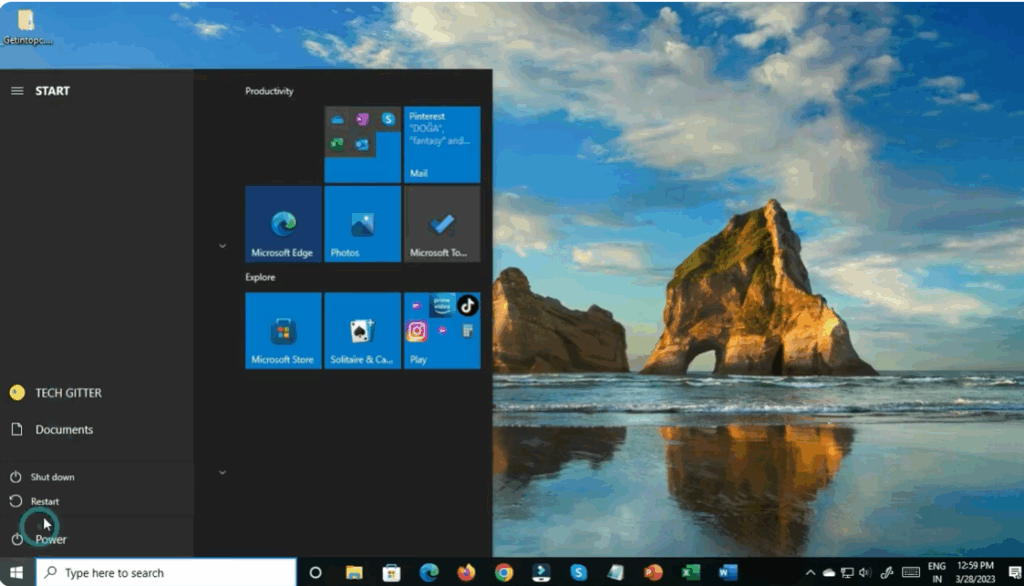Open Google Chrome from the taskbar
Screen dimensions: 1024x586
[x=503, y=573]
